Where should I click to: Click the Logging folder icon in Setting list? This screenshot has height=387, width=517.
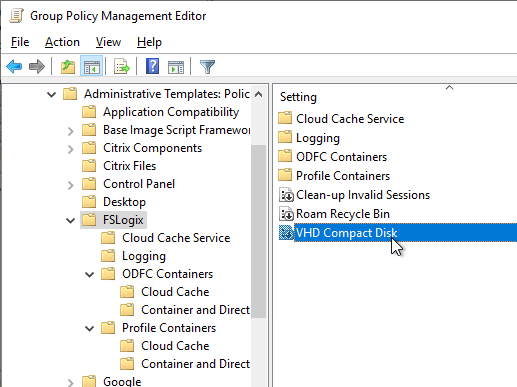click(285, 137)
